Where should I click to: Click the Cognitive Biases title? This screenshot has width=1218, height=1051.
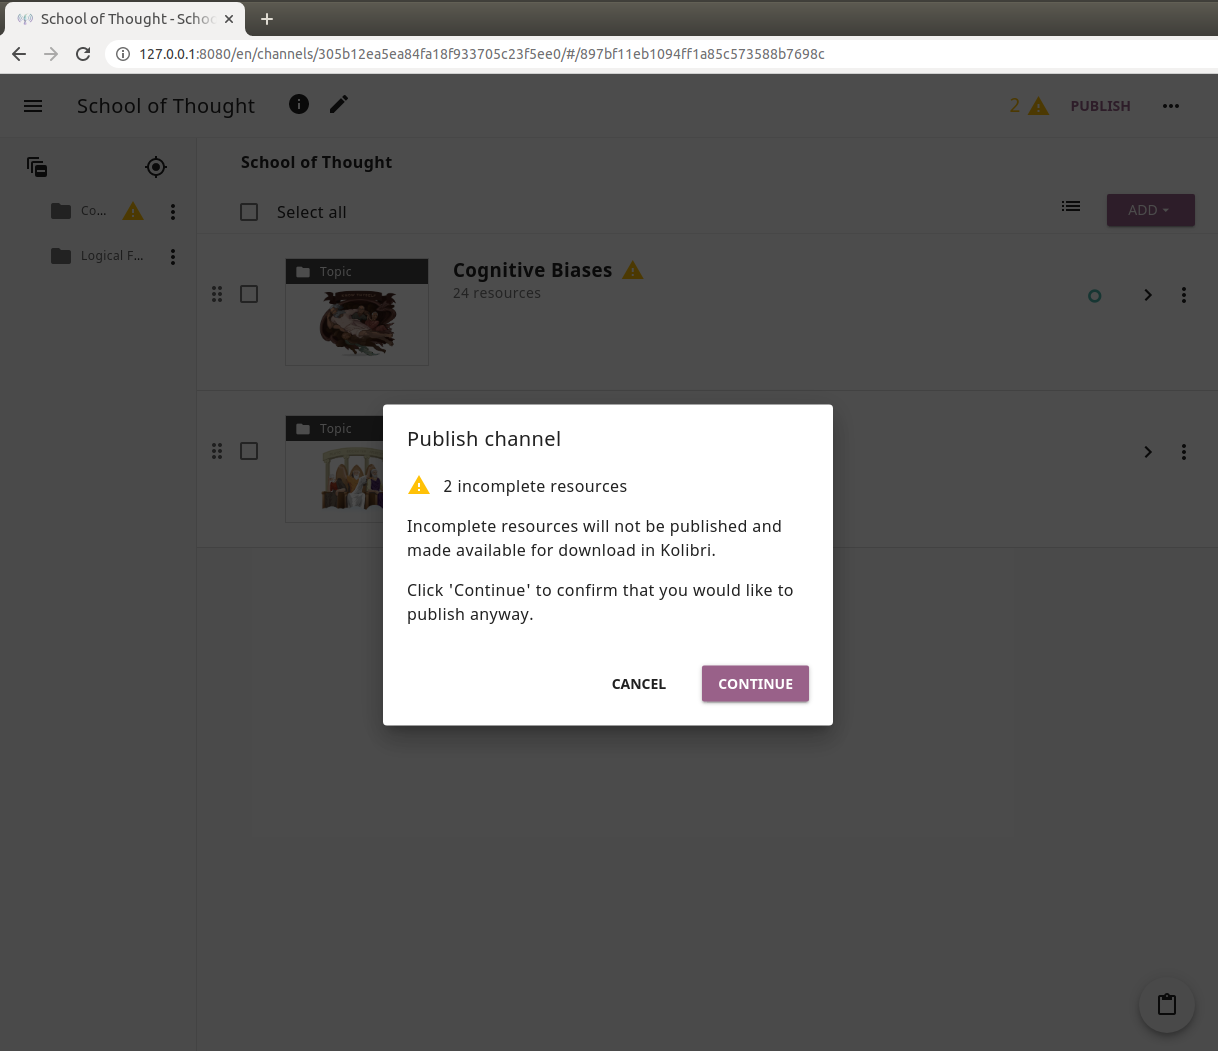[532, 270]
